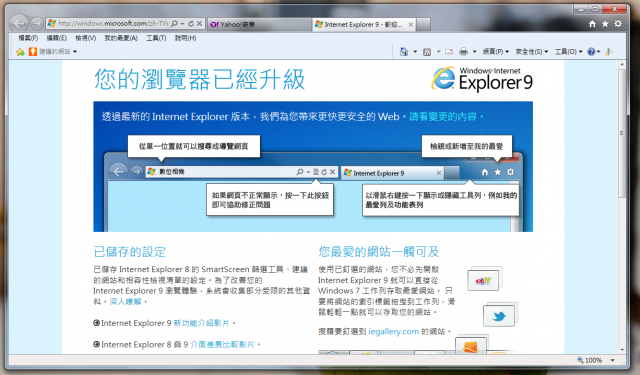Click the address bar URL field
The height and width of the screenshot is (375, 640).
click(113, 24)
